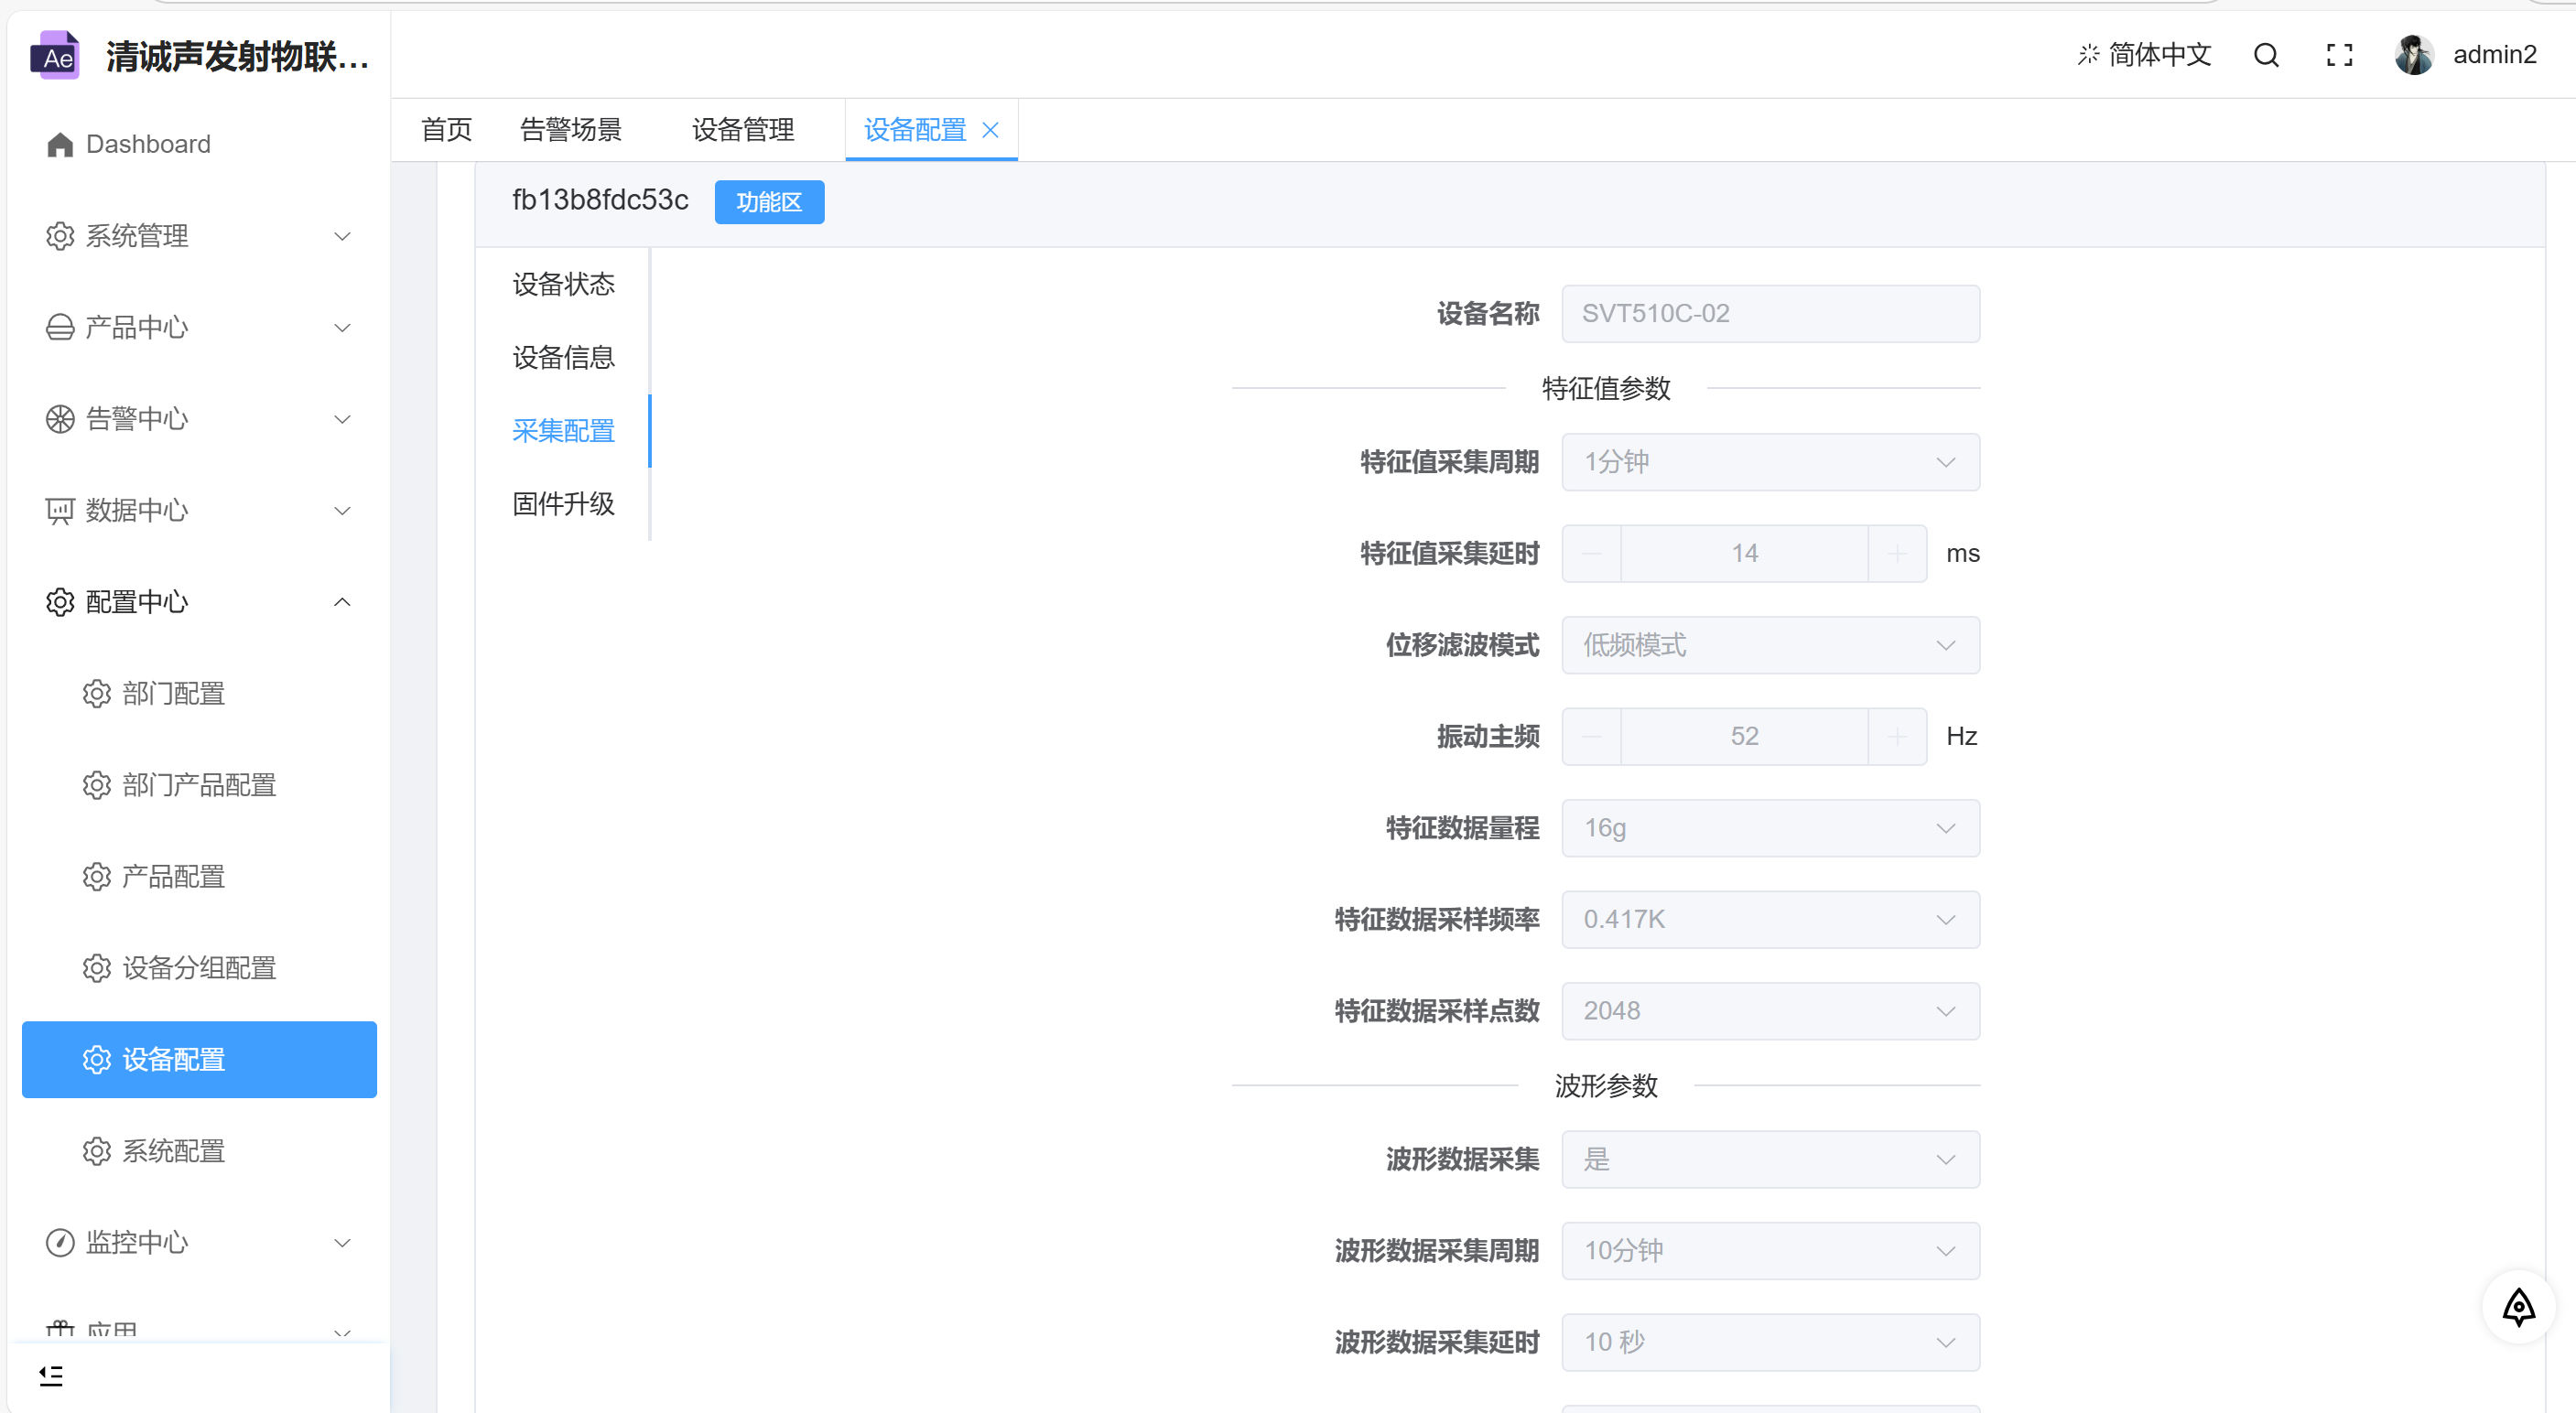Open 监控中心 via its gauge icon
This screenshot has height=1413, width=2576.
click(x=59, y=1242)
